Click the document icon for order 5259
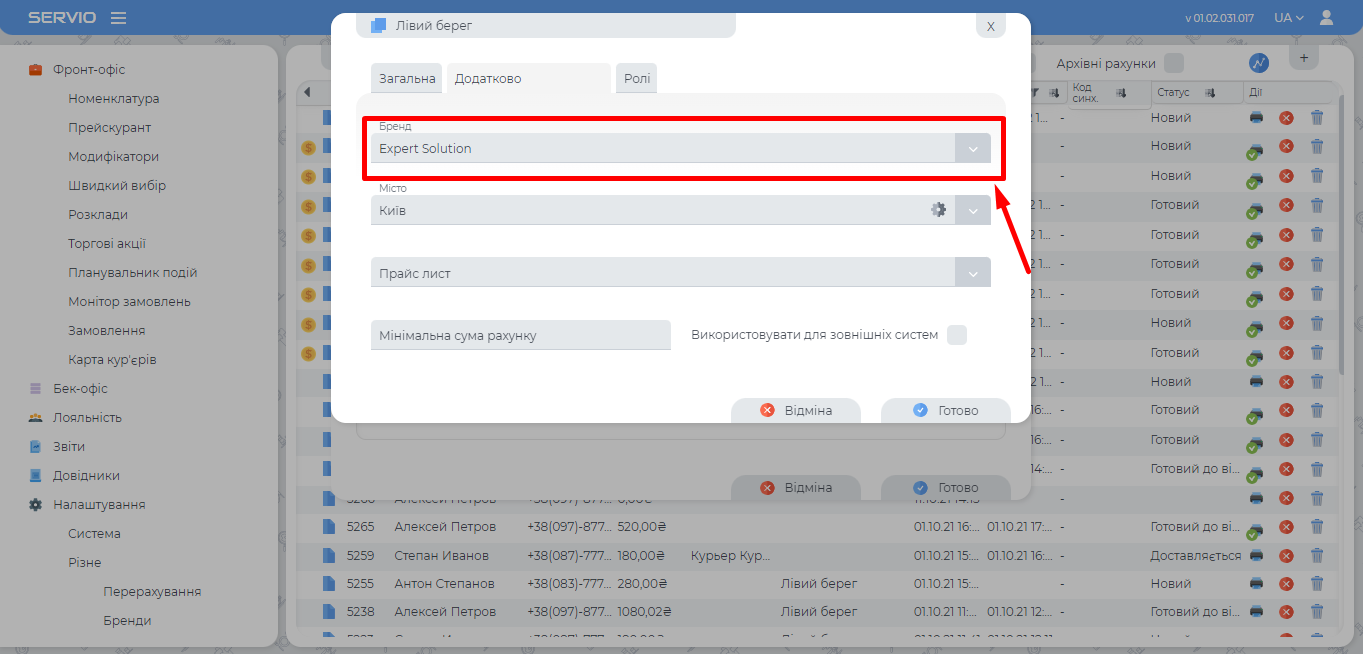Image resolution: width=1363 pixels, height=654 pixels. pyautogui.click(x=329, y=556)
